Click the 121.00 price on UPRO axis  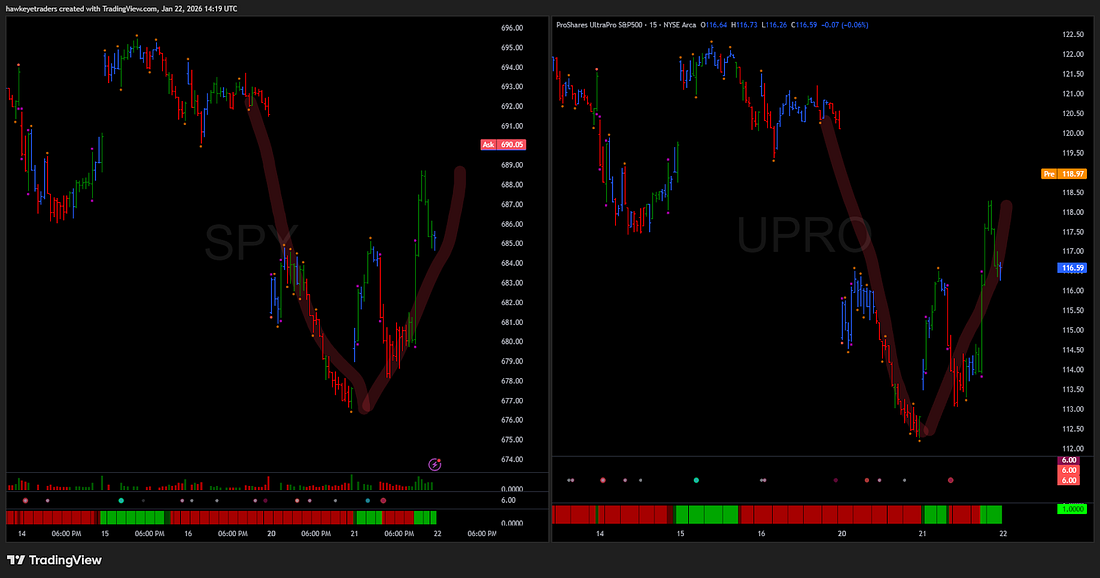[1073, 94]
